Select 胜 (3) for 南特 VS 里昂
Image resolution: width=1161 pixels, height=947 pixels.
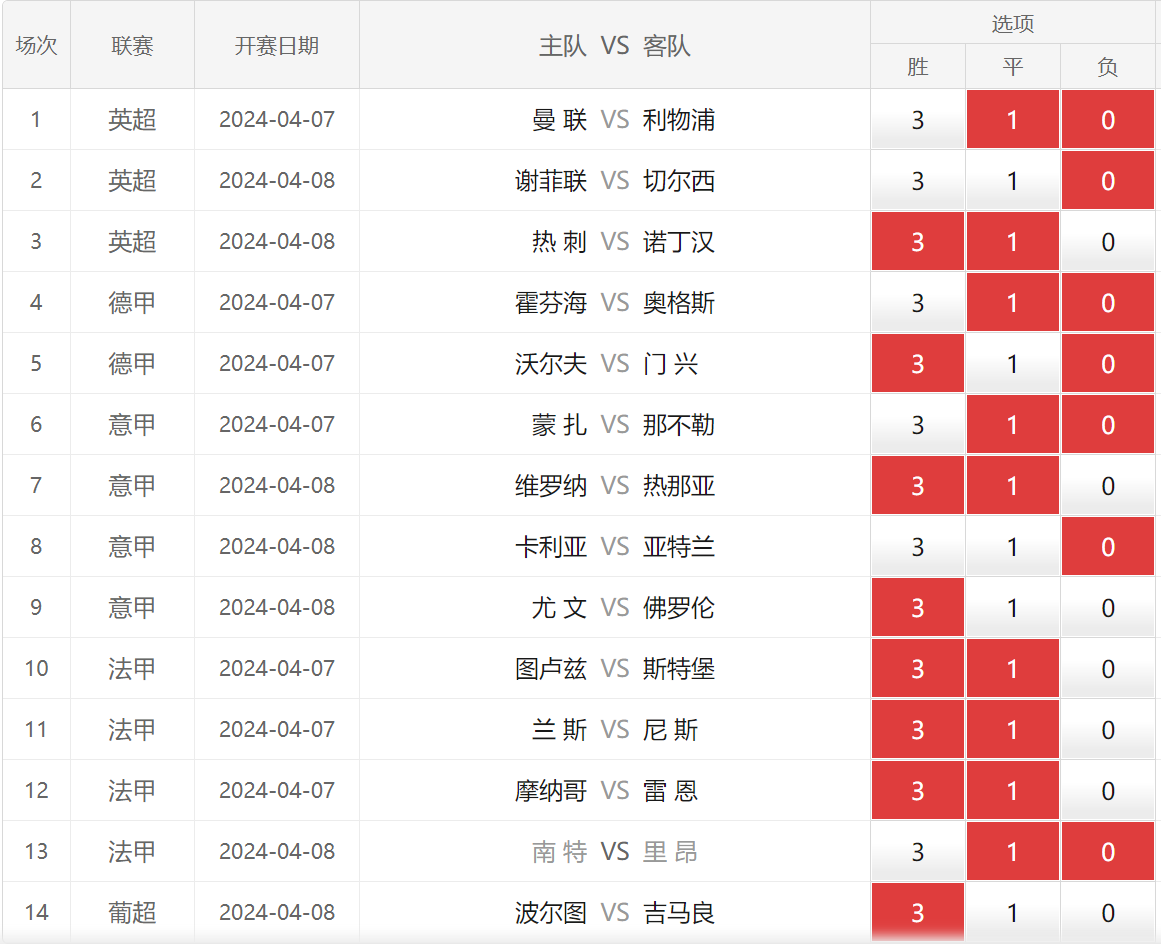[x=917, y=851]
